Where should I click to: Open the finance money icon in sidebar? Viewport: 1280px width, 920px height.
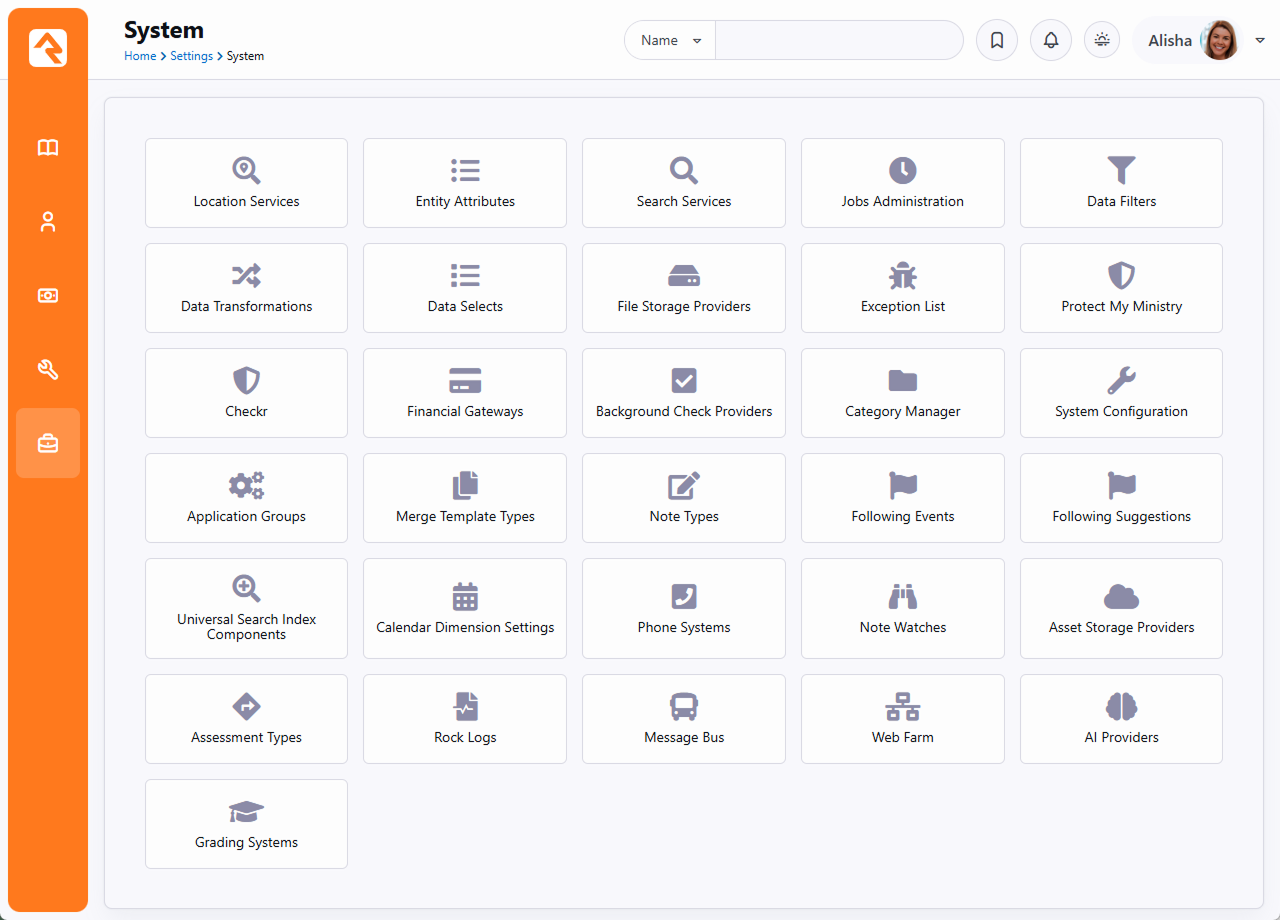tap(48, 296)
